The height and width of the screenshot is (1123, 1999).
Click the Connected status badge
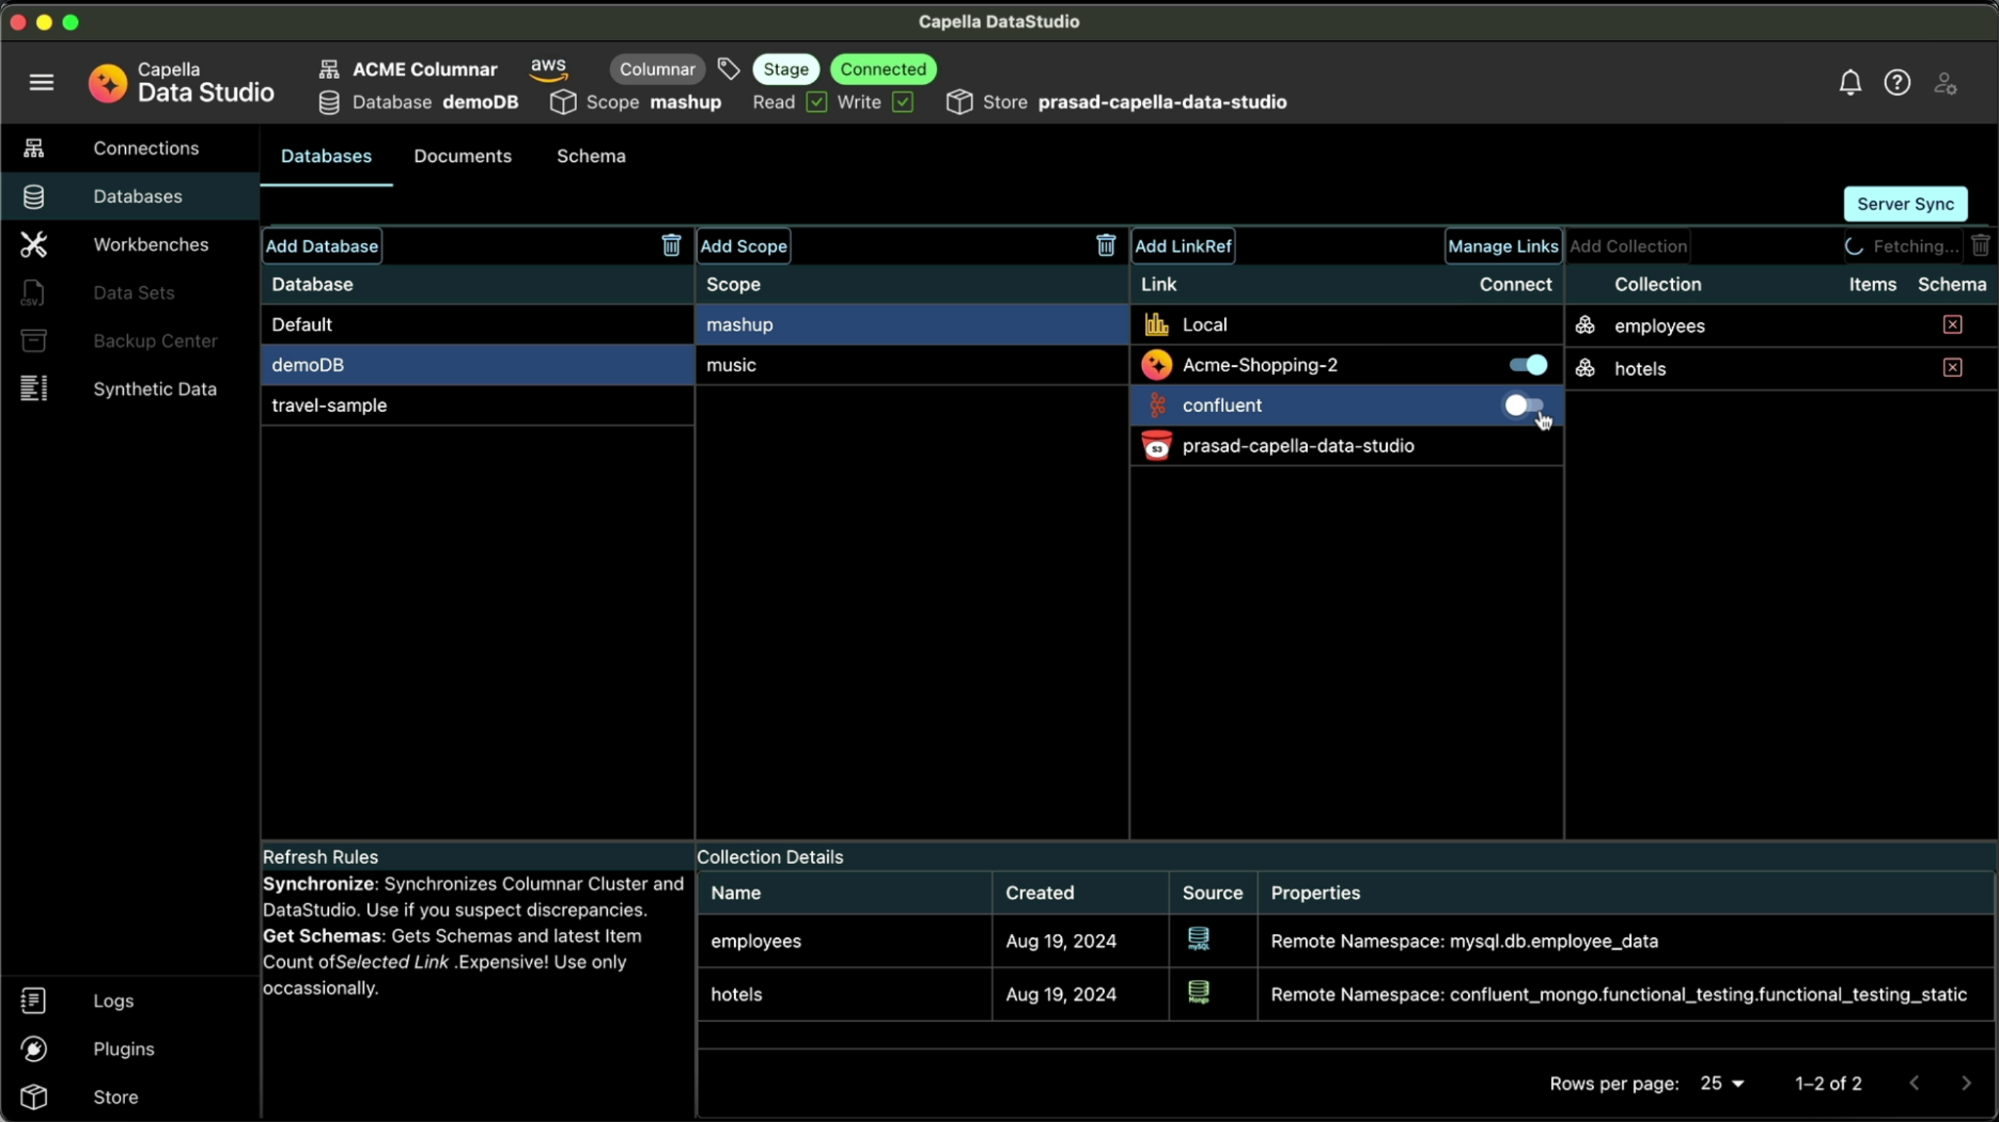tap(883, 69)
